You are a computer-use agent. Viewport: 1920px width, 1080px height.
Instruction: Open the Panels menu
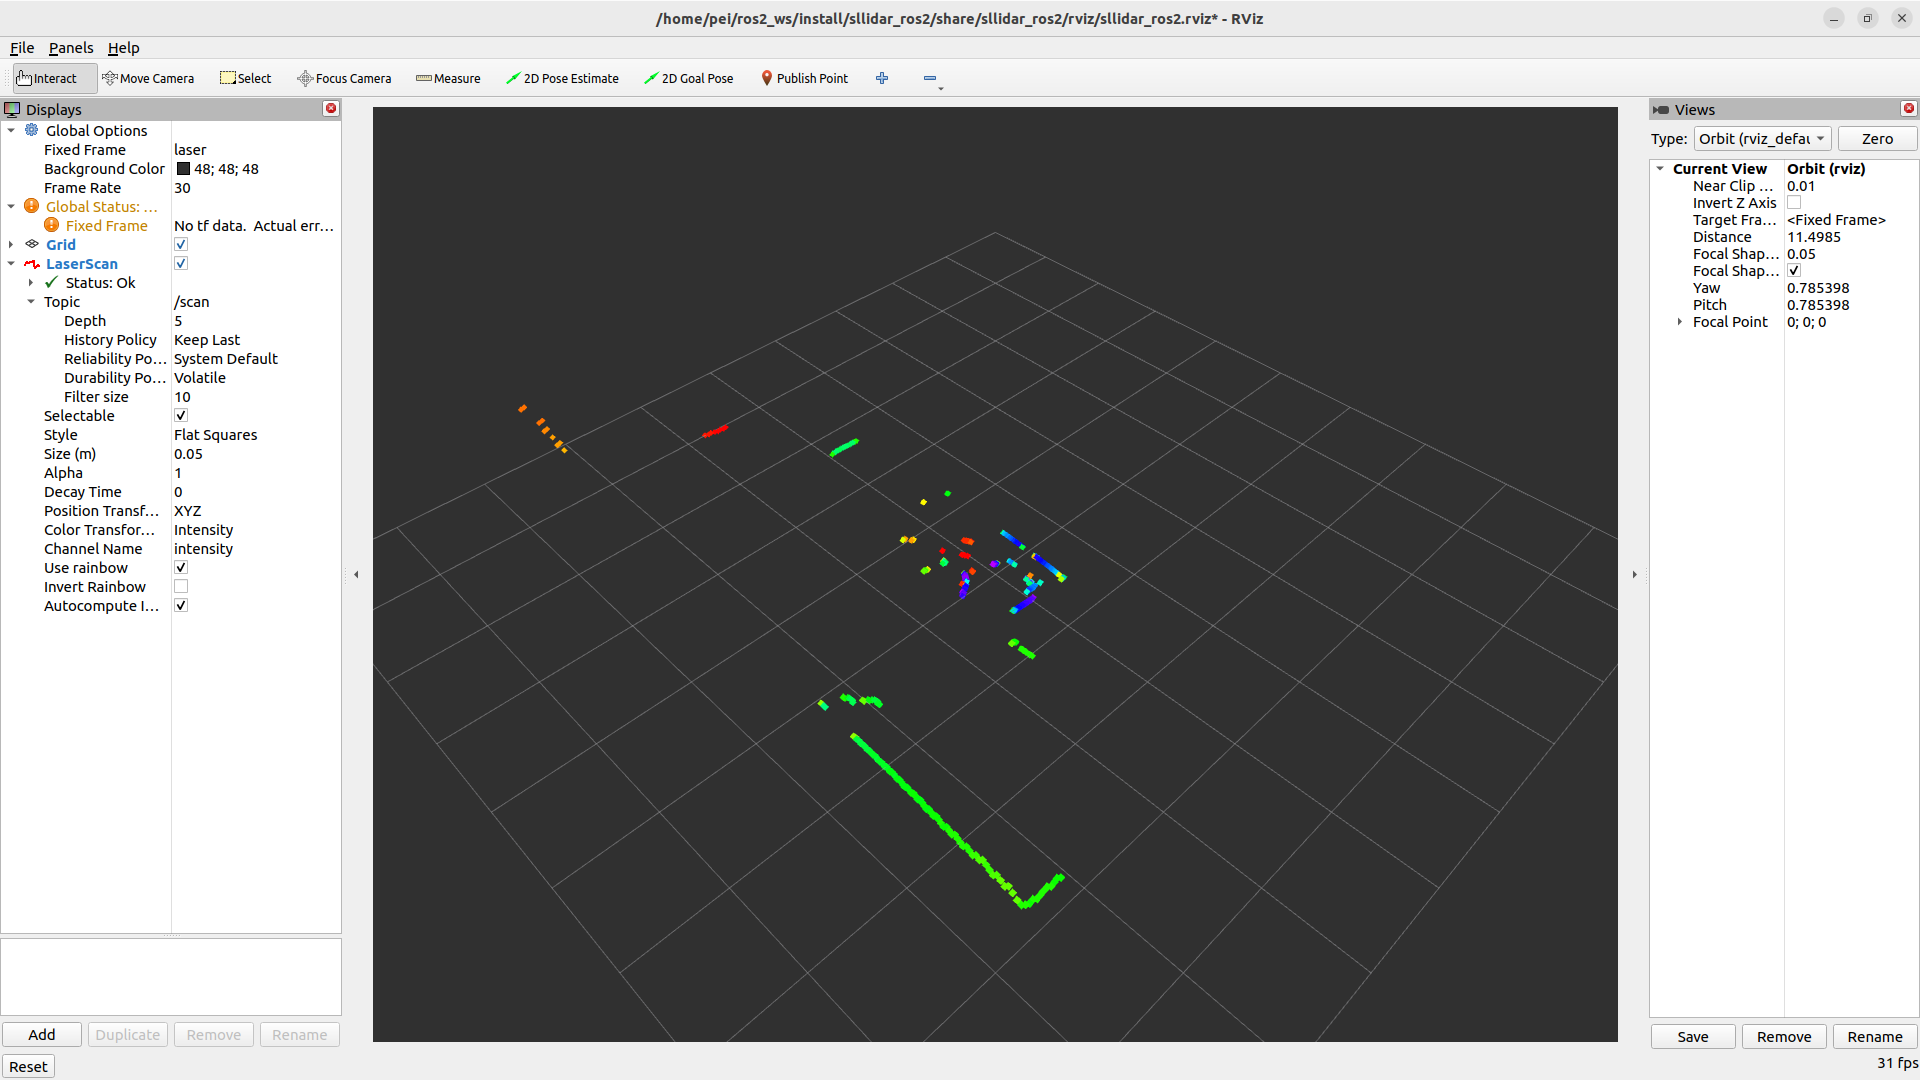70,48
